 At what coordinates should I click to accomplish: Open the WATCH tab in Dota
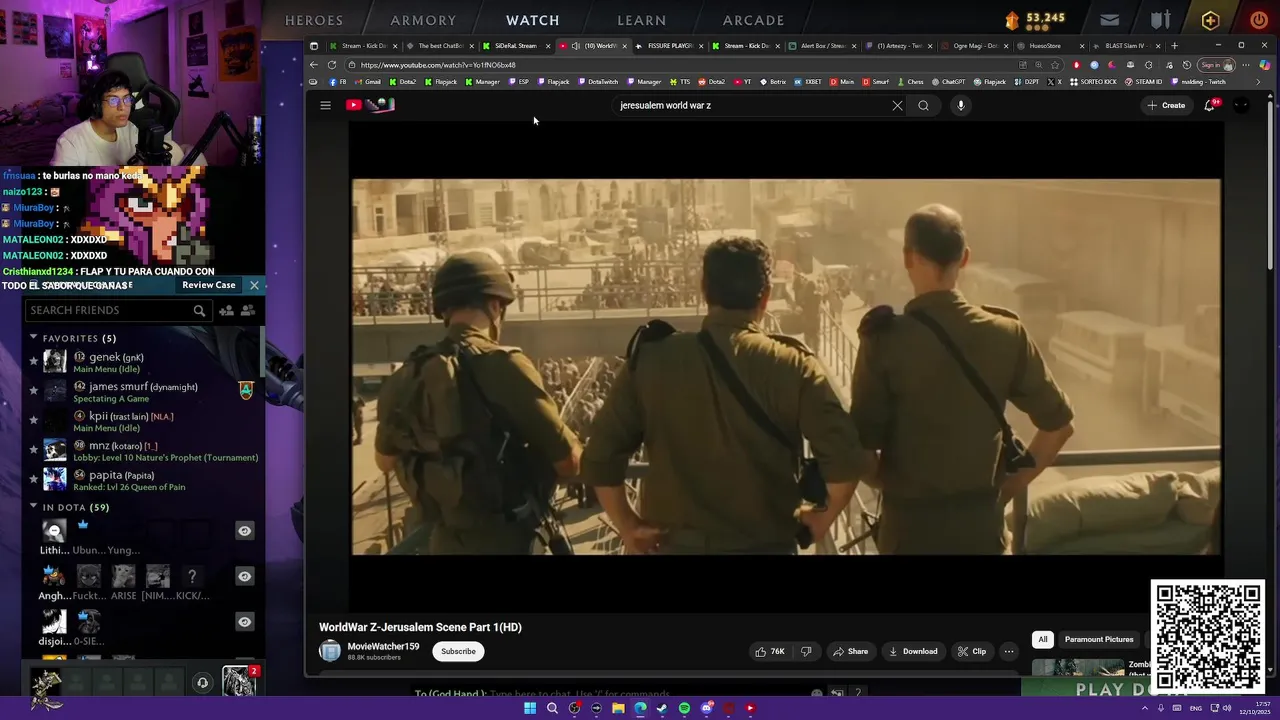point(532,20)
